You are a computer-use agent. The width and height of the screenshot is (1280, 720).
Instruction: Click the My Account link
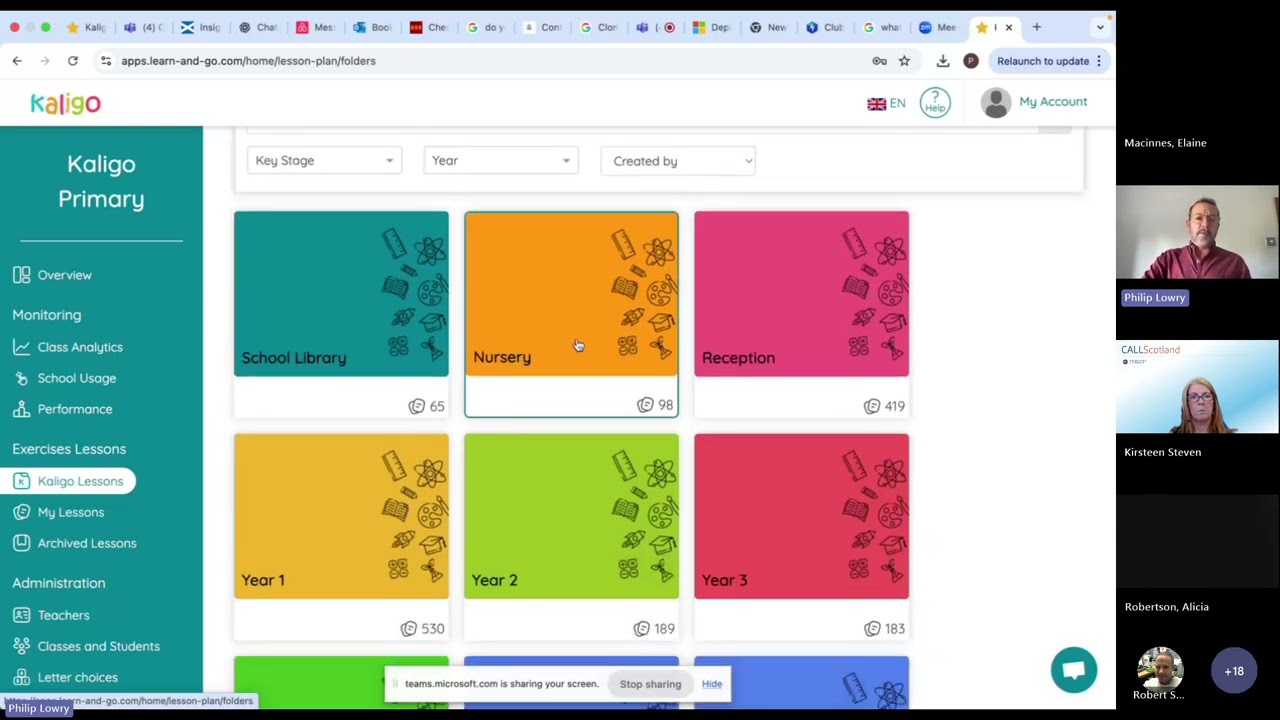1053,102
